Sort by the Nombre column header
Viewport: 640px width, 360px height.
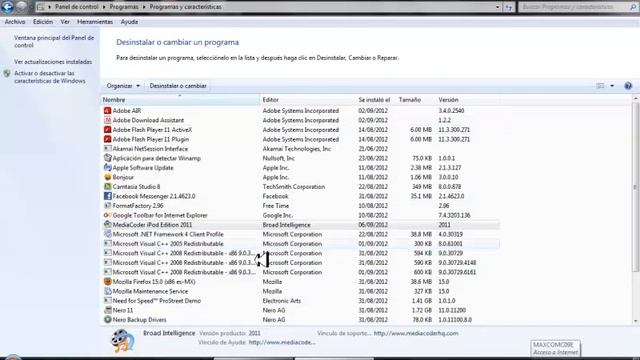tap(180, 100)
